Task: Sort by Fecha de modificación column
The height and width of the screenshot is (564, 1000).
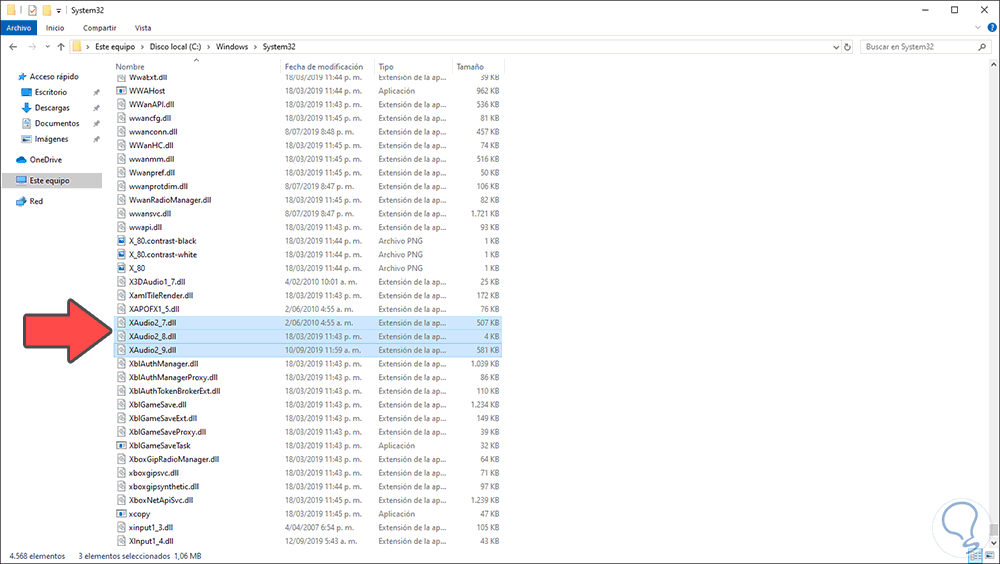Action: pos(324,66)
